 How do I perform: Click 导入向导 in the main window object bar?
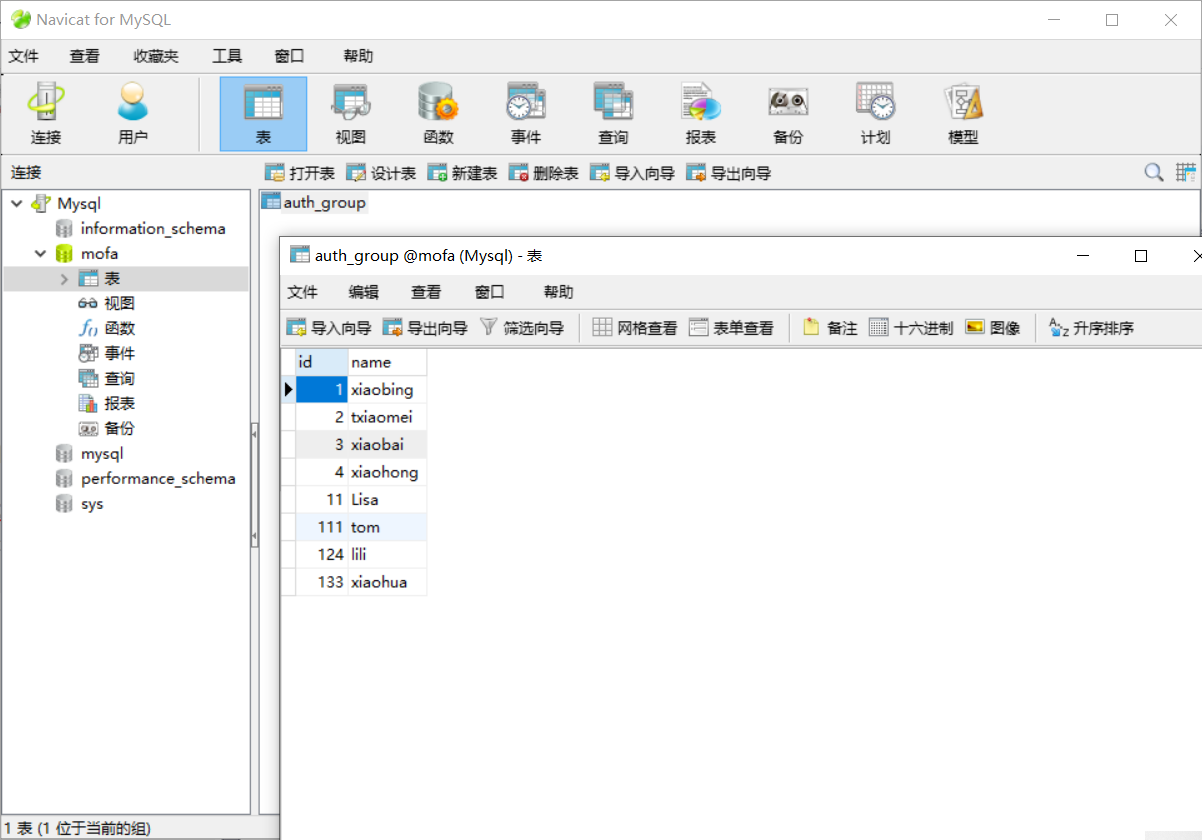[x=633, y=173]
